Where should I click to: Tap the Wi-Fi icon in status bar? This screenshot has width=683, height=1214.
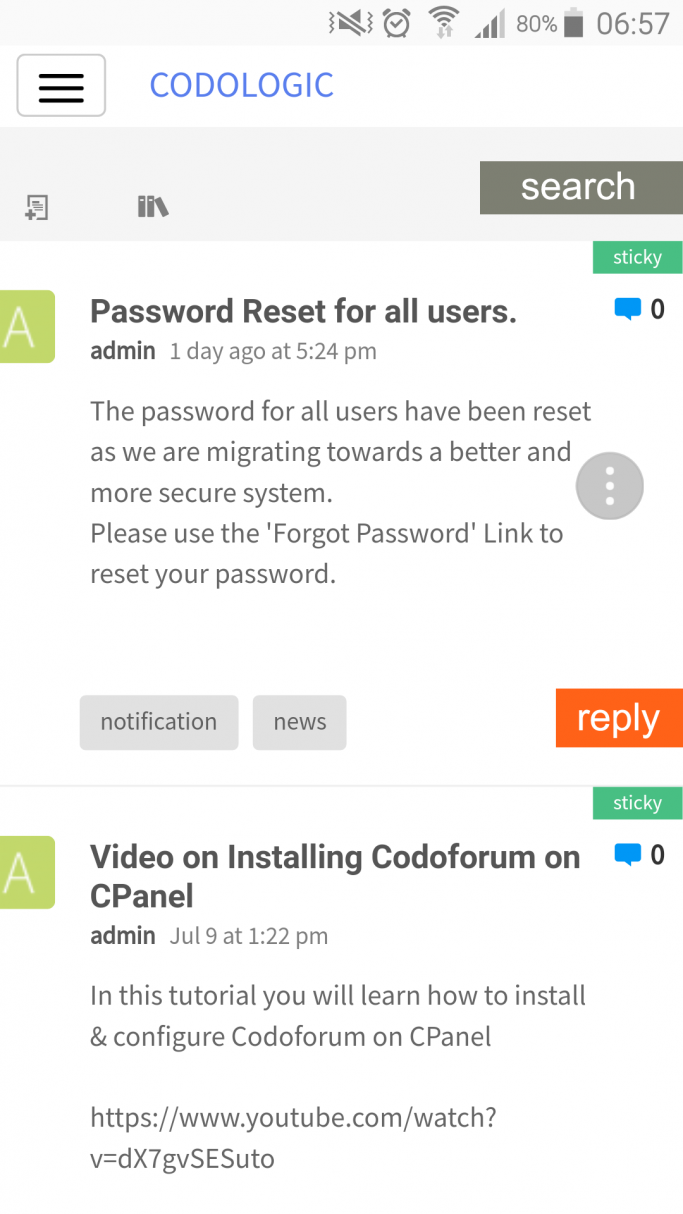point(443,23)
